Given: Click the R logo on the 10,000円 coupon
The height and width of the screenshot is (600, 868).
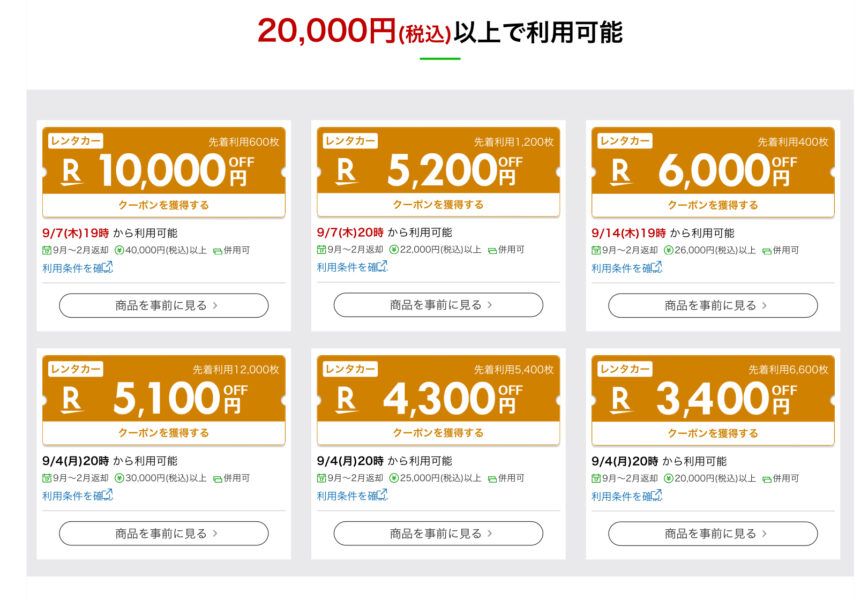Looking at the screenshot, I should click(71, 172).
